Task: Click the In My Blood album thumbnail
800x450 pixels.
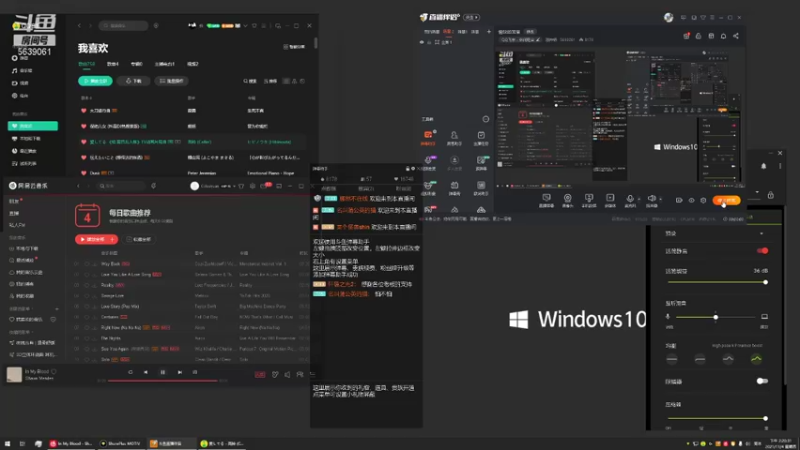Action: pyautogui.click(x=14, y=374)
